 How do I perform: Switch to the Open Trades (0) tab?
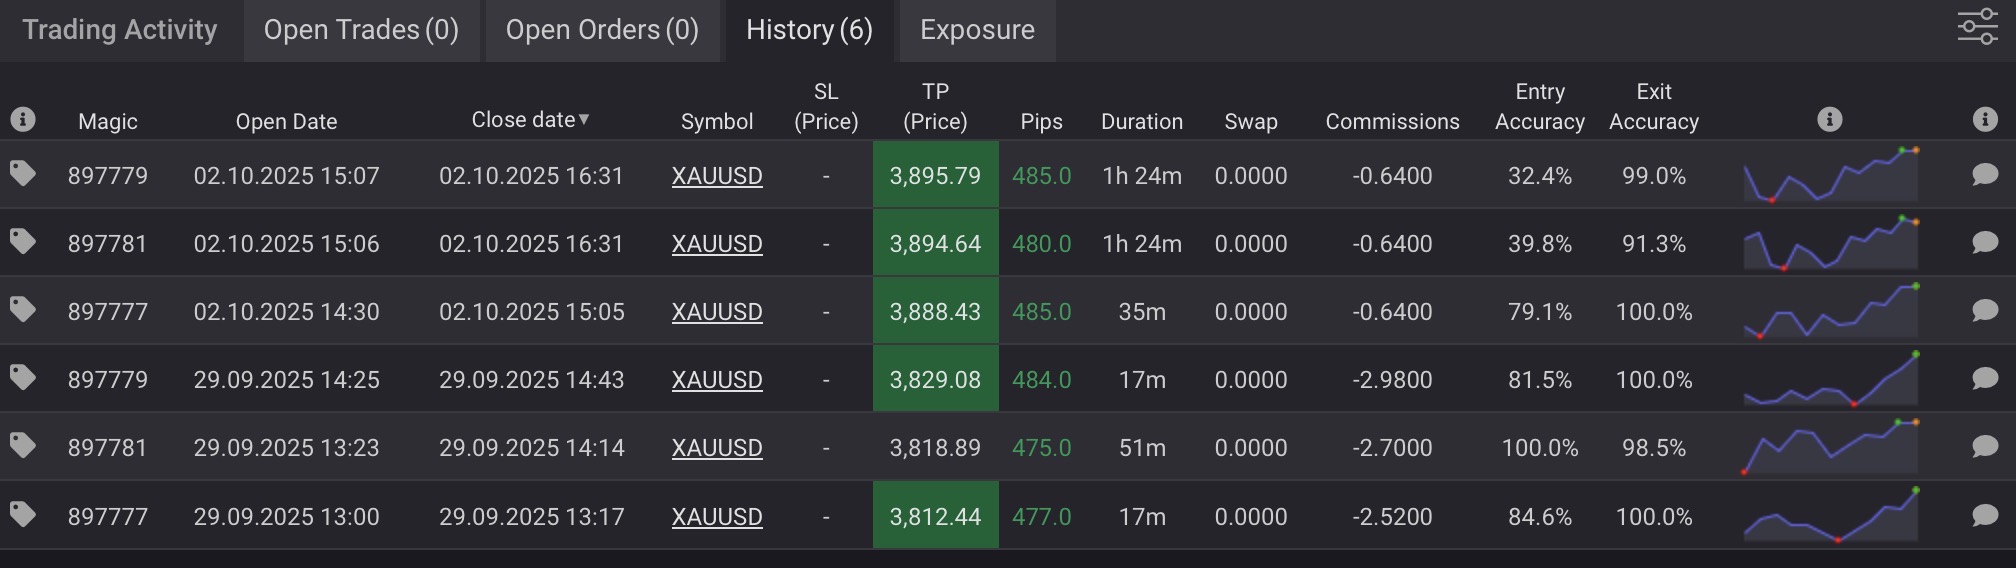click(361, 30)
